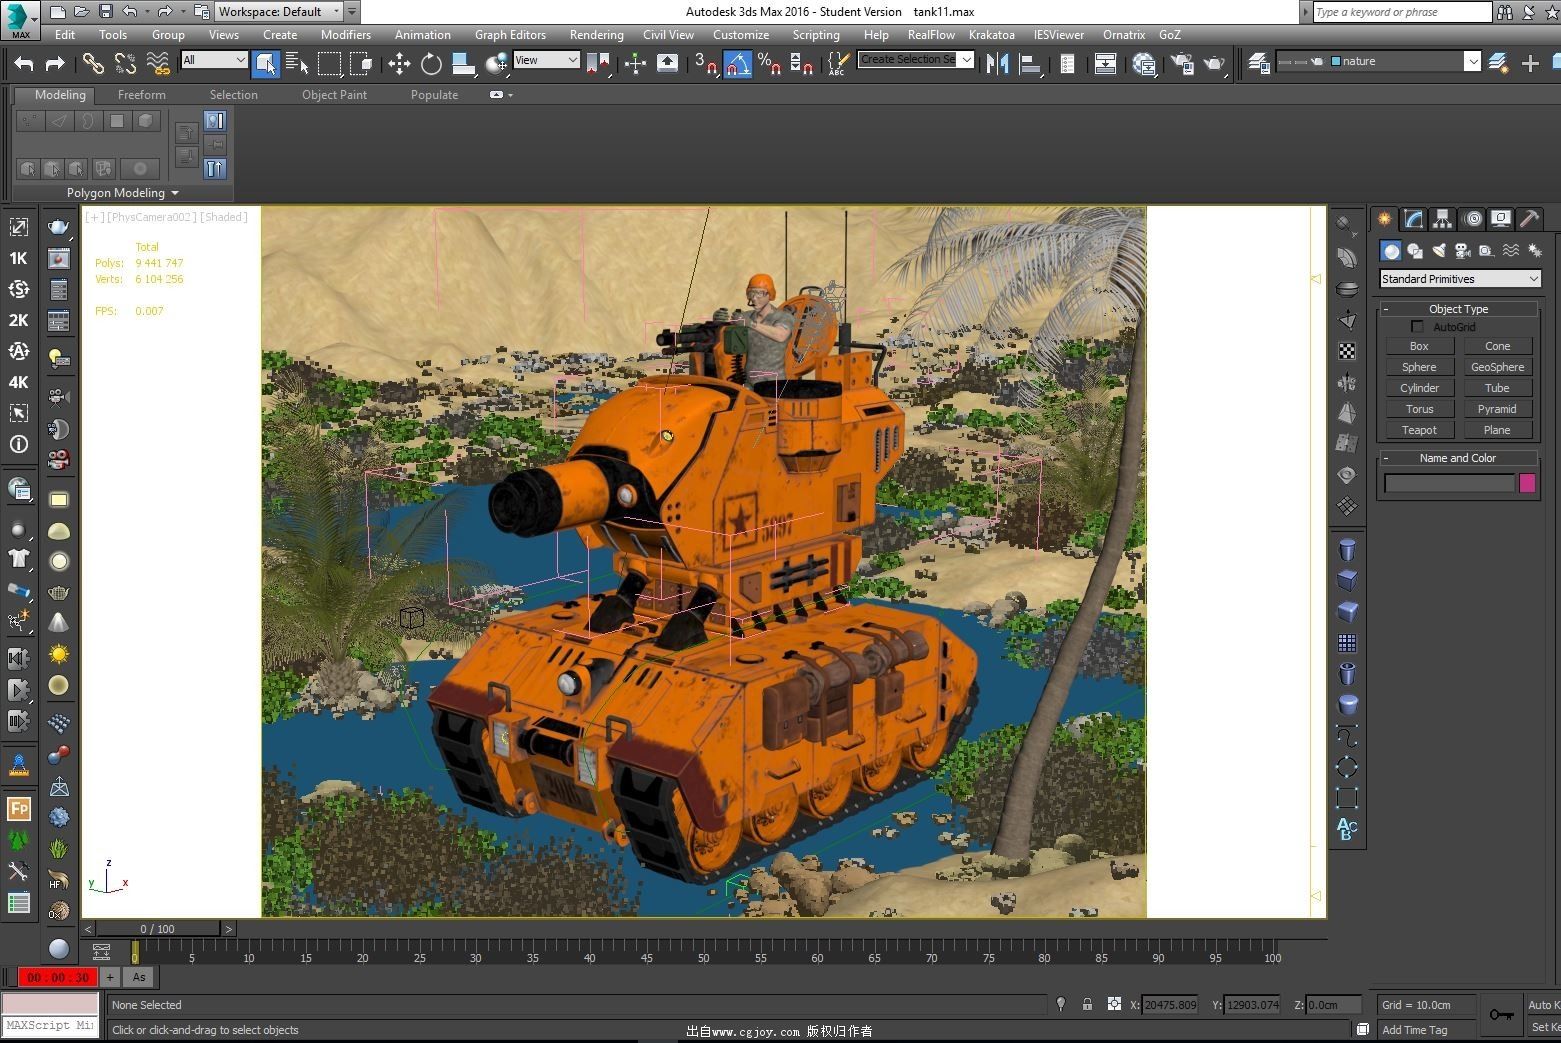
Task: Select the Helpers tape-measure icon
Action: 1487,250
